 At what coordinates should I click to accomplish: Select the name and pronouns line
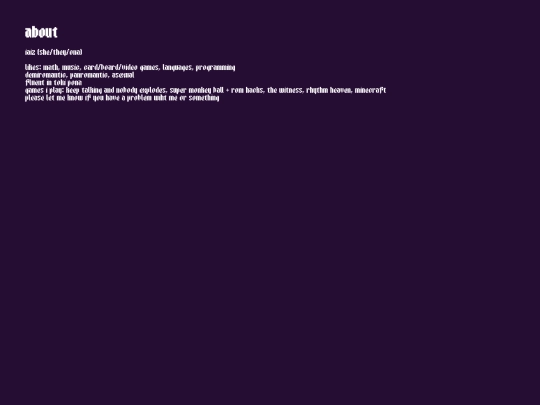pyautogui.click(x=53, y=52)
